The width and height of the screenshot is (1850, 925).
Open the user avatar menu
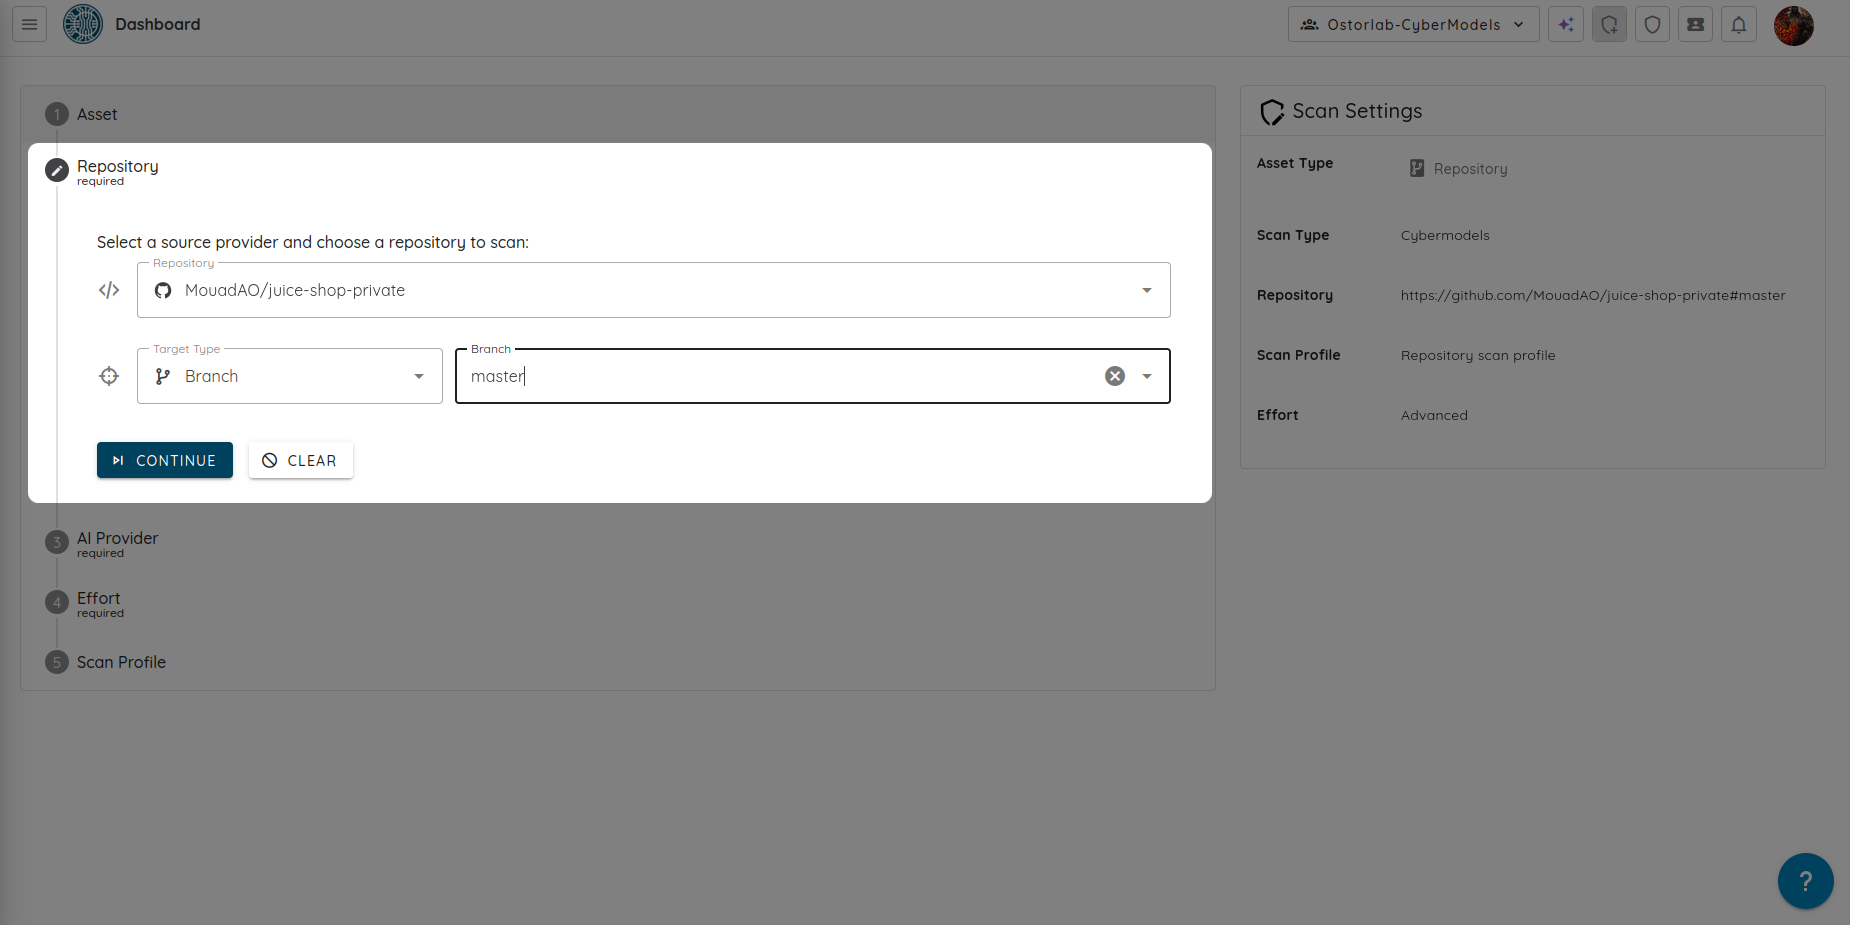(1794, 25)
